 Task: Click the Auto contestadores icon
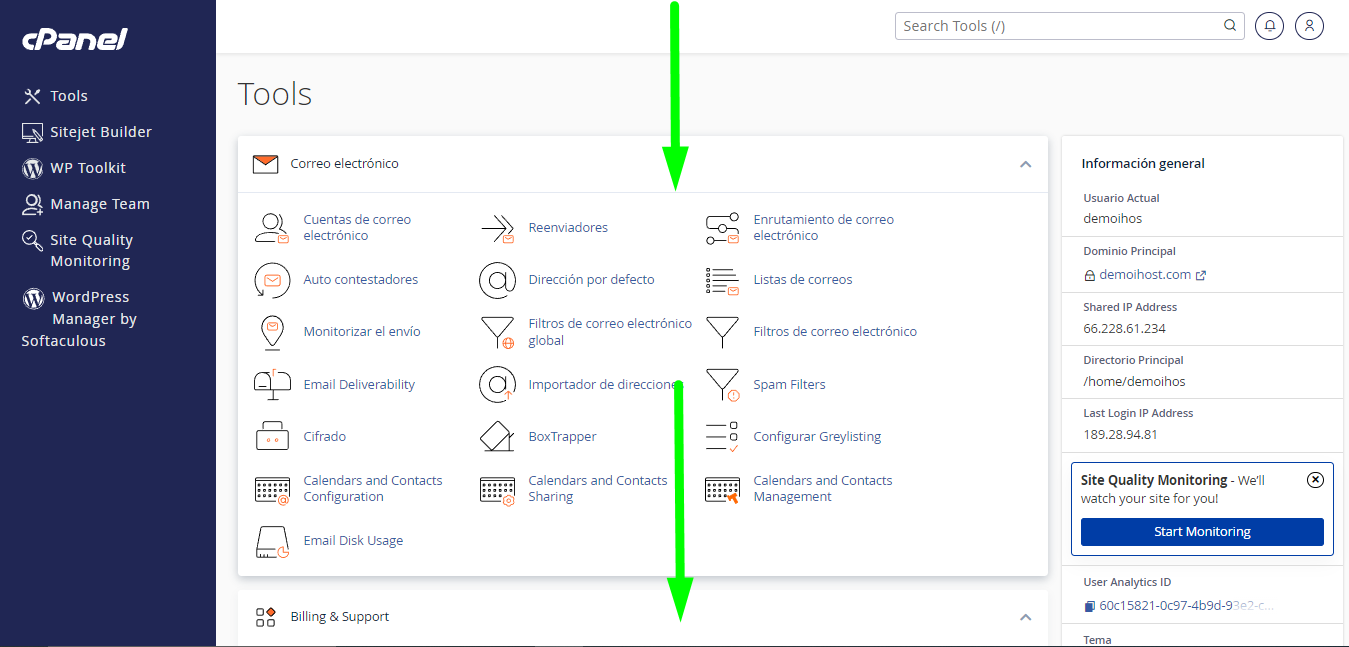click(x=361, y=280)
